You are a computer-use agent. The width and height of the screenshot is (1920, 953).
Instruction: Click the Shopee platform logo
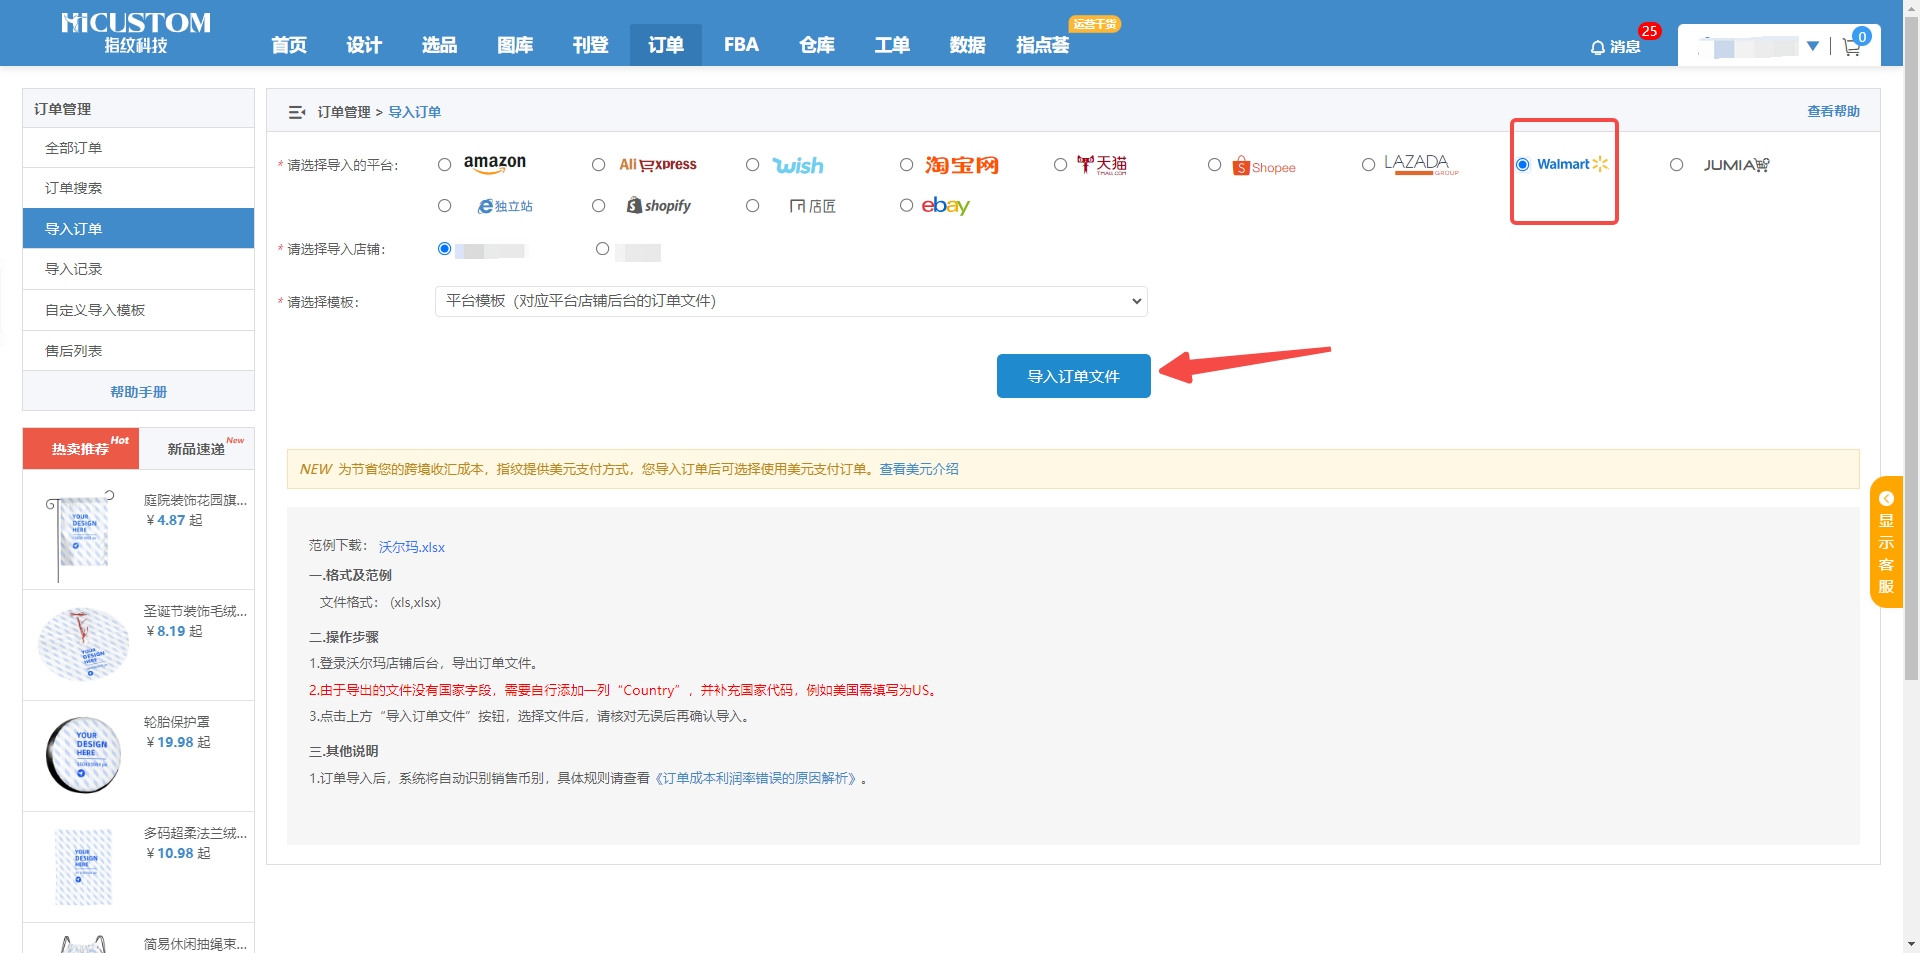pyautogui.click(x=1264, y=166)
